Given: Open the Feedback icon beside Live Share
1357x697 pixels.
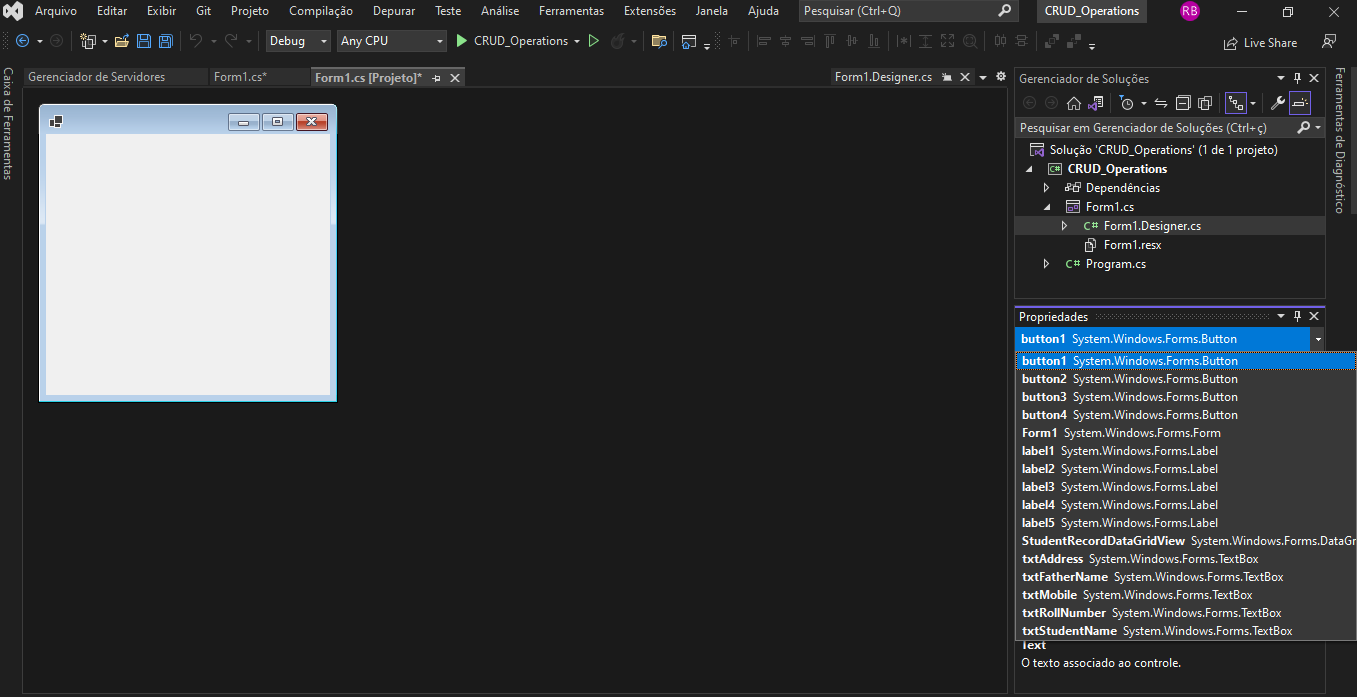Looking at the screenshot, I should [x=1329, y=42].
